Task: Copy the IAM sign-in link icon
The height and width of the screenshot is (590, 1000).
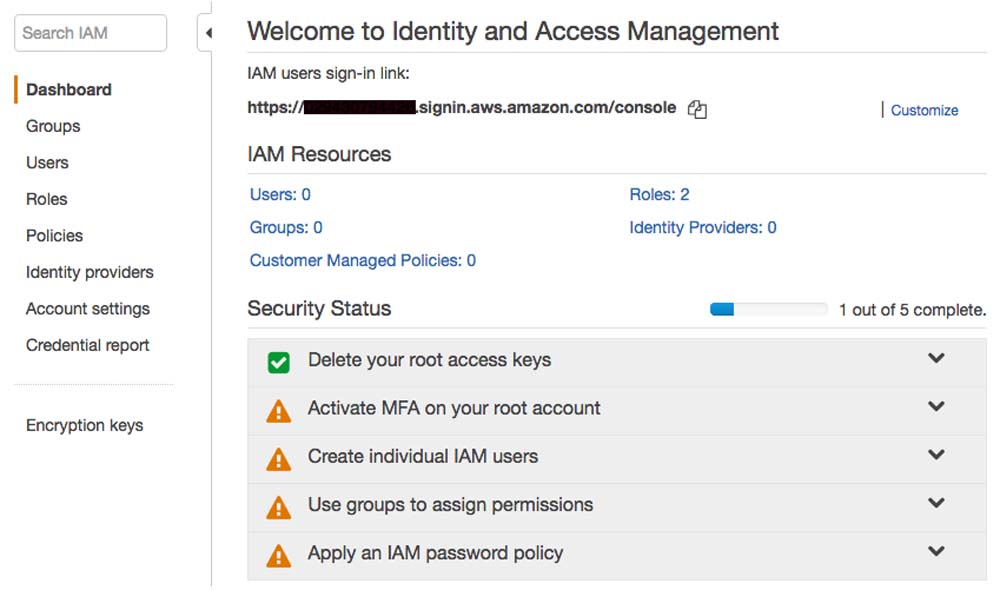Action: (697, 110)
